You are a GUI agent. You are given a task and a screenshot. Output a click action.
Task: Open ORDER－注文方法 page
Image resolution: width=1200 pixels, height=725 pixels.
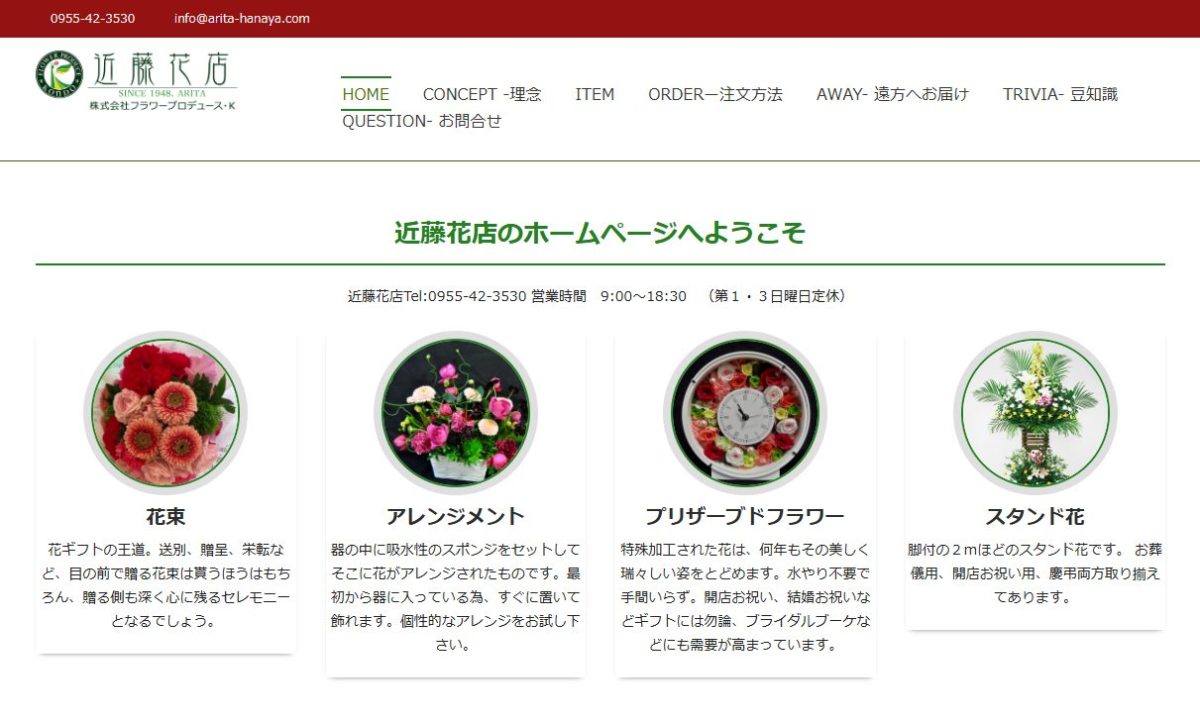pyautogui.click(x=715, y=94)
